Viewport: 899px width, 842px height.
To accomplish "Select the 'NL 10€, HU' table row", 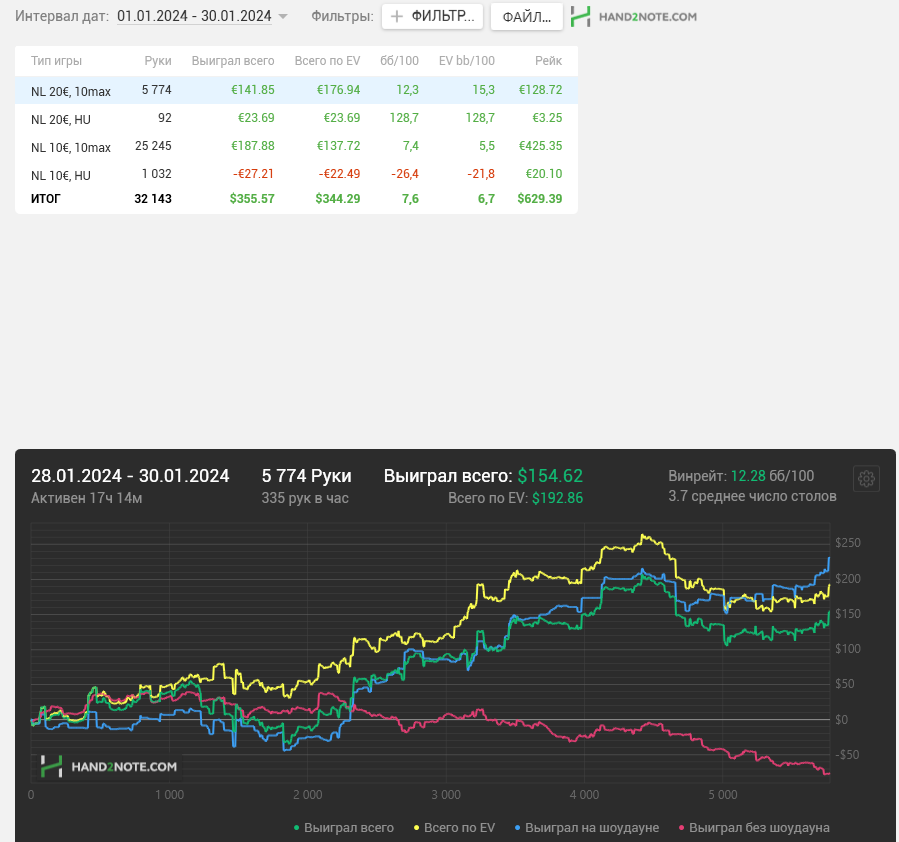I will click(x=296, y=174).
